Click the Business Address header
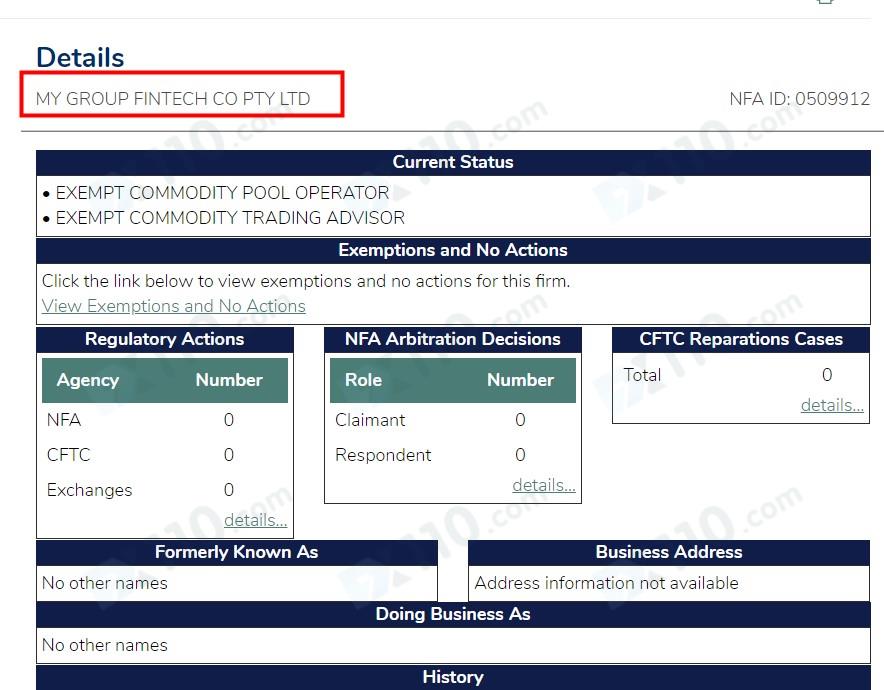Viewport: 884px width, 690px height. pyautogui.click(x=669, y=552)
